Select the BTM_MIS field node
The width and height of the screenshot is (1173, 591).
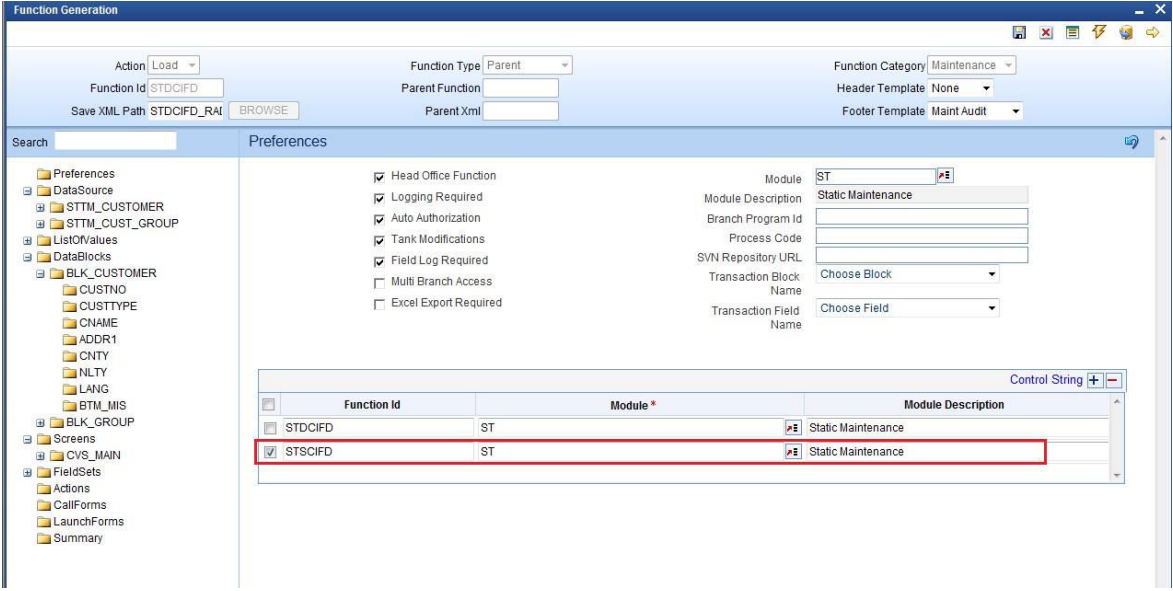tap(95, 405)
